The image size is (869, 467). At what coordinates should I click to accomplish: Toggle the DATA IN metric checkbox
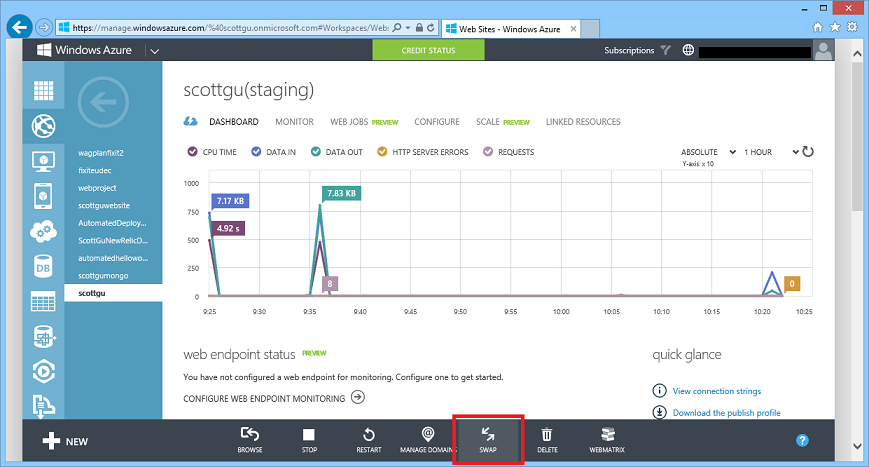(258, 152)
